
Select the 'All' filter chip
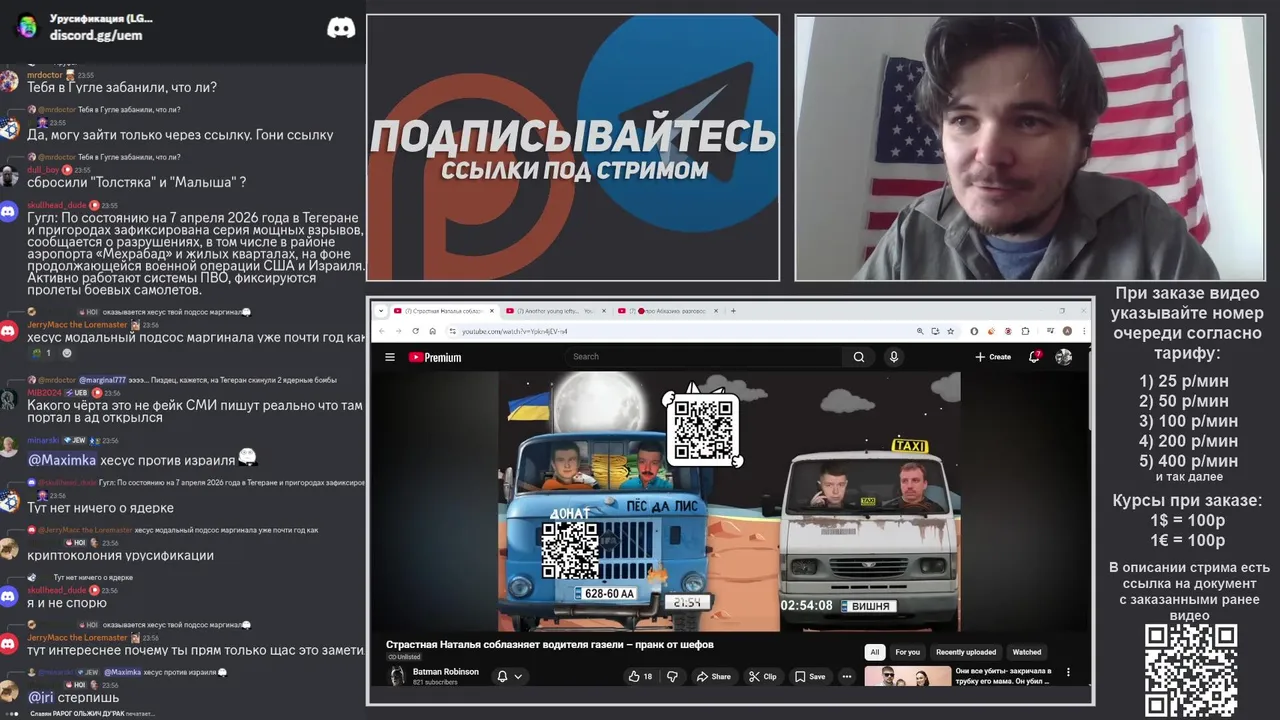click(875, 652)
